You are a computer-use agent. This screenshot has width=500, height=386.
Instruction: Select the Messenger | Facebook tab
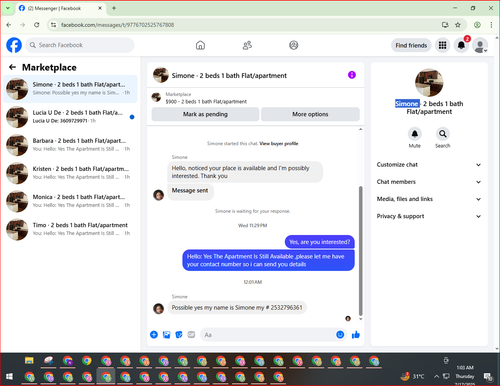coord(61,8)
